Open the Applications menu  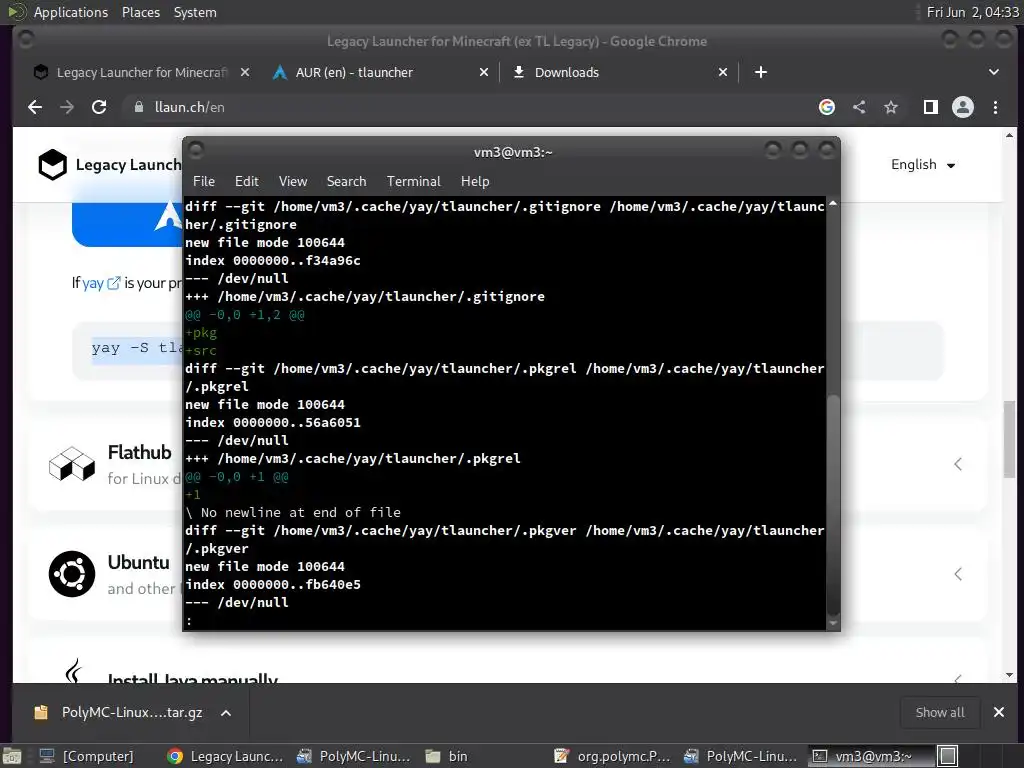pyautogui.click(x=71, y=12)
